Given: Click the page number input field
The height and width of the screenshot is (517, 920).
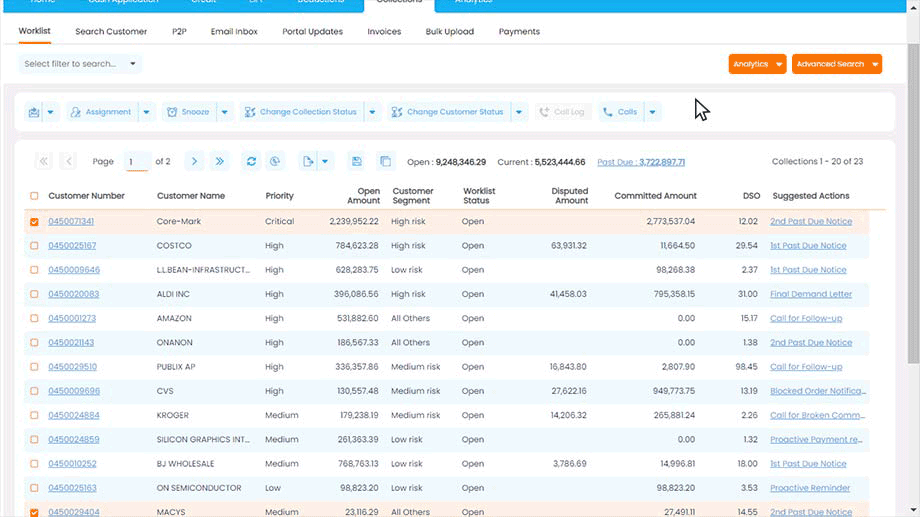Looking at the screenshot, I should (x=136, y=161).
